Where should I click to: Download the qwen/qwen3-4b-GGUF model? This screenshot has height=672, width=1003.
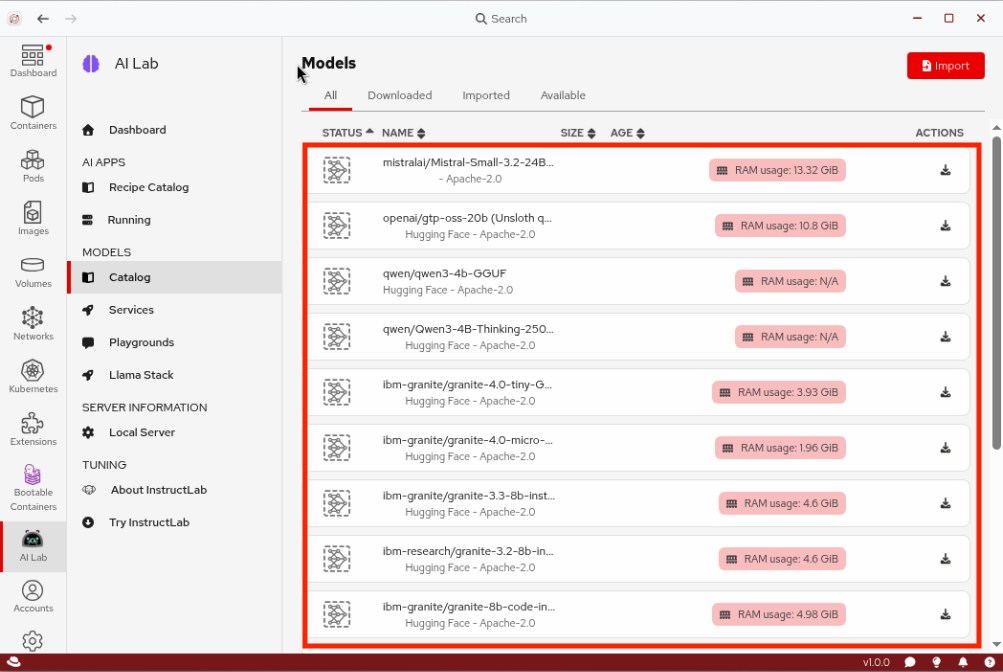coord(945,281)
